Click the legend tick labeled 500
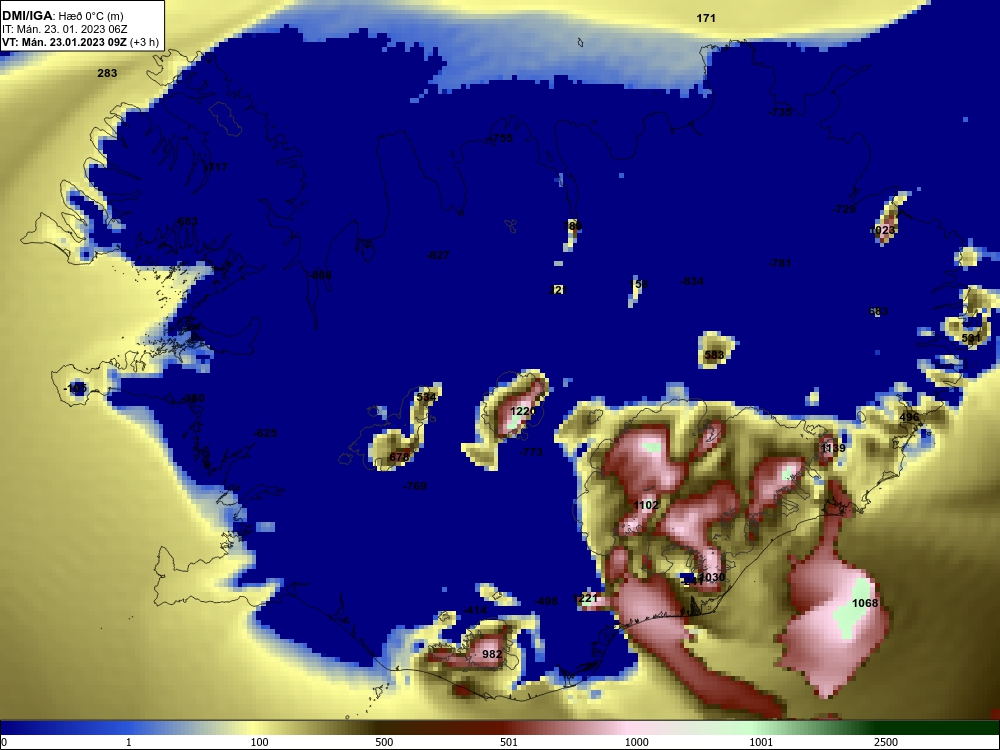The image size is (1000, 750). click(x=384, y=742)
